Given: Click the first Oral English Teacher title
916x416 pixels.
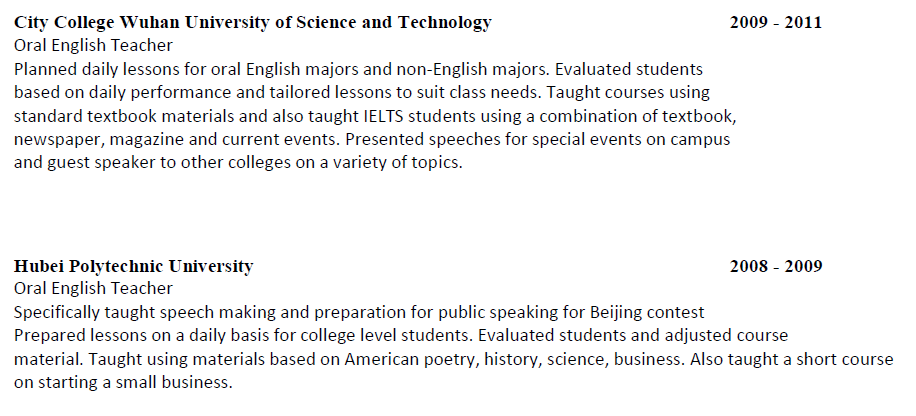Looking at the screenshot, I should coord(93,45).
